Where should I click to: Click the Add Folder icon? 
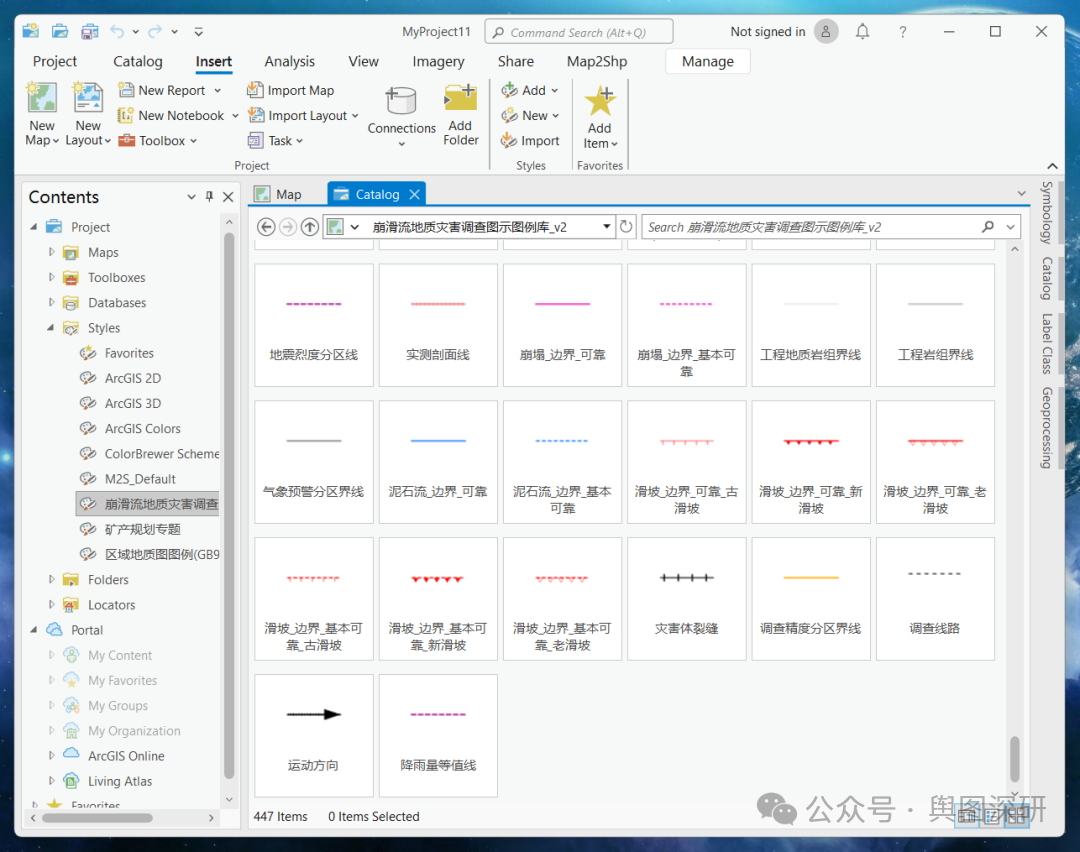[x=461, y=98]
